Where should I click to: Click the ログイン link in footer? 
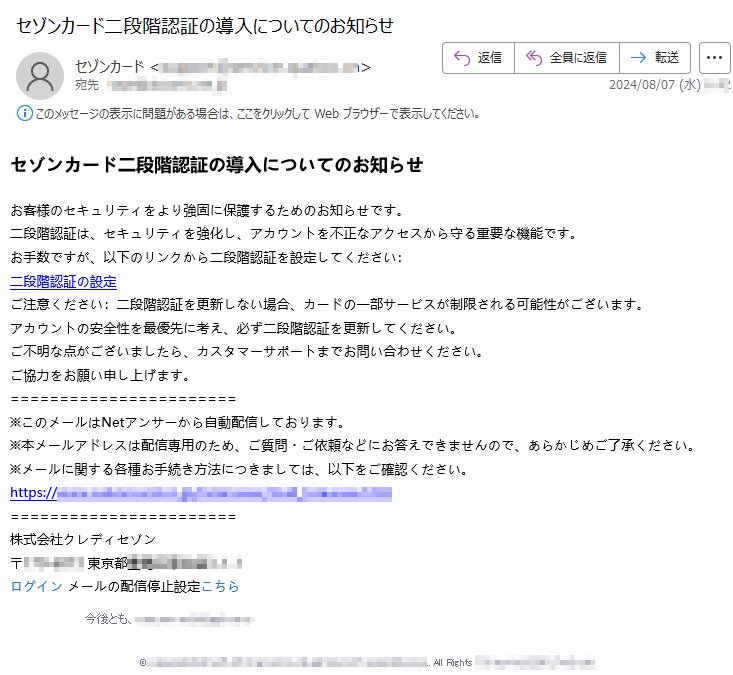tap(36, 586)
